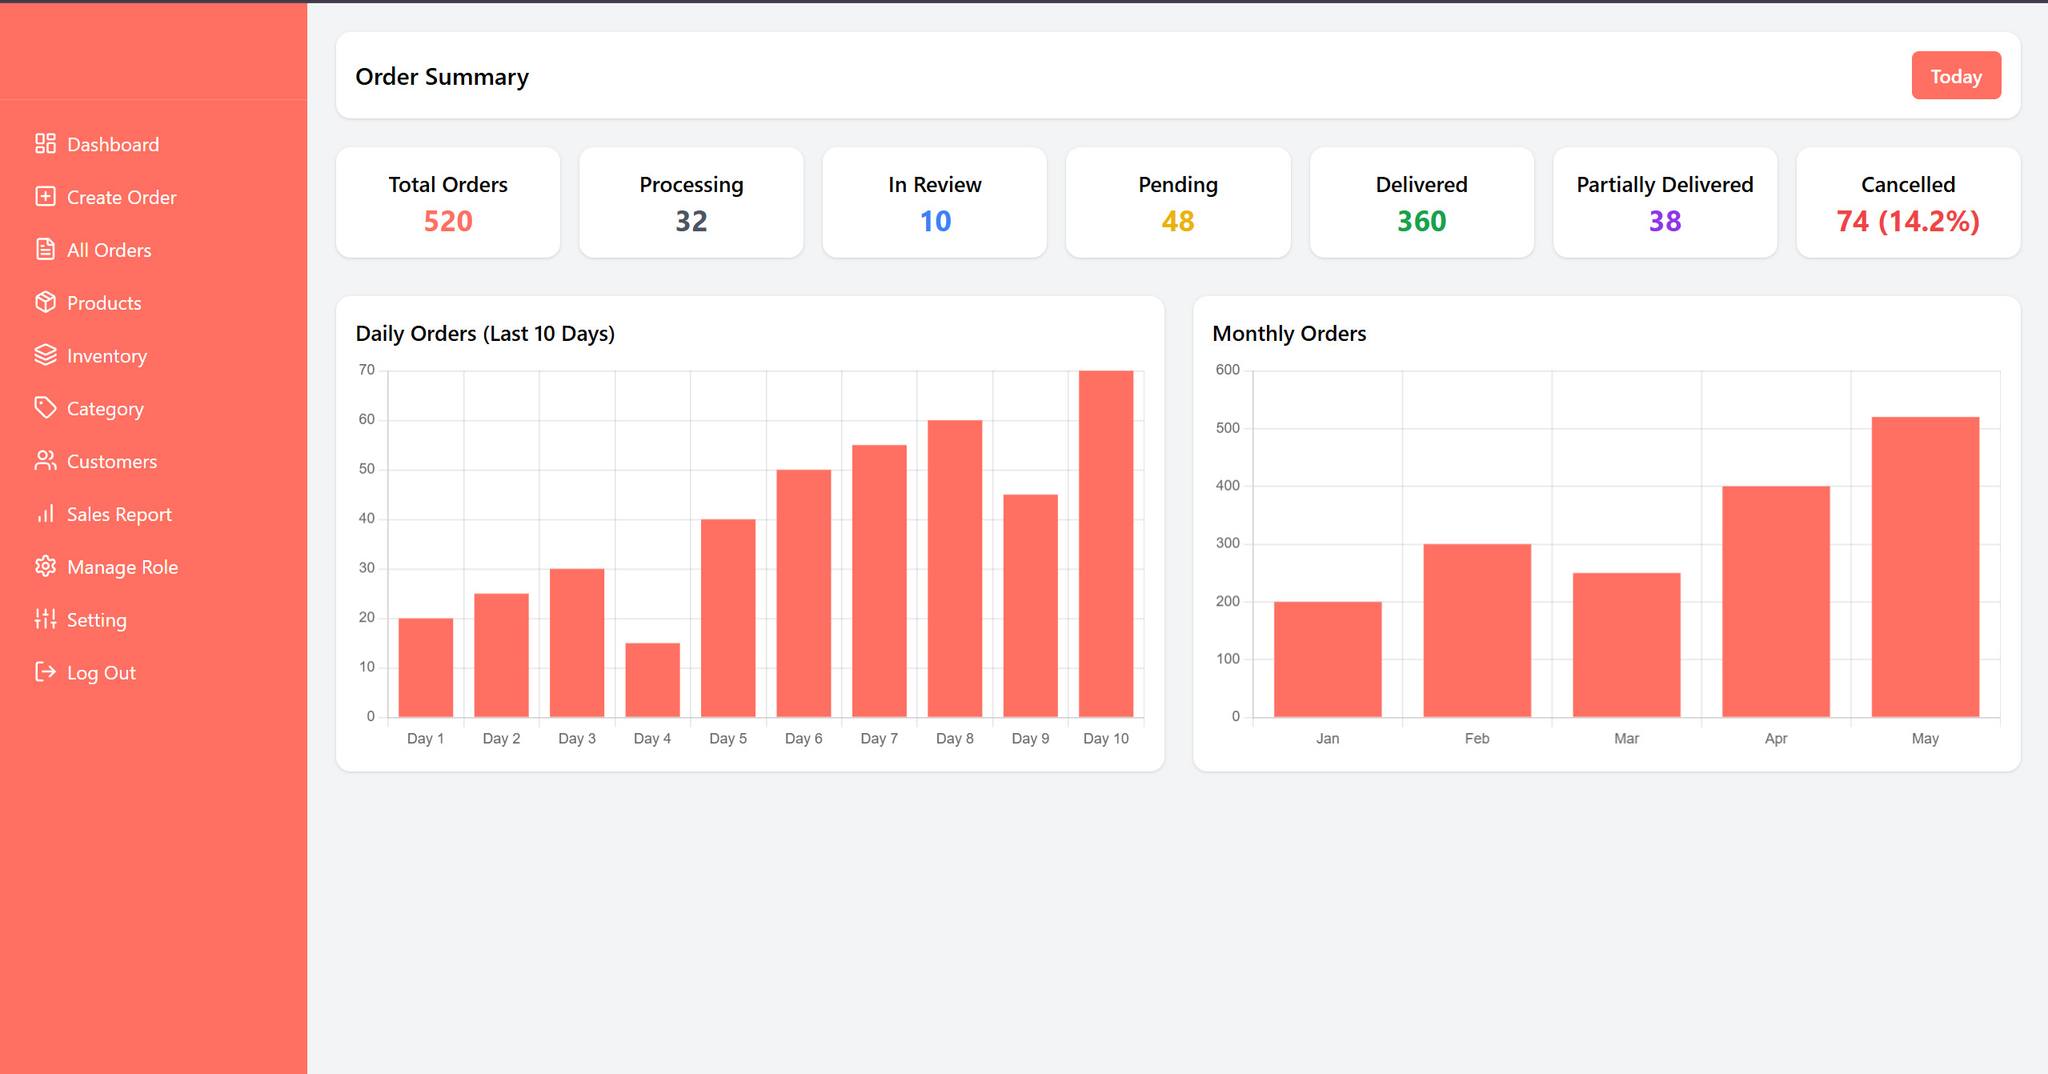
Task: Click the Create Order plus icon
Action: [x=45, y=197]
